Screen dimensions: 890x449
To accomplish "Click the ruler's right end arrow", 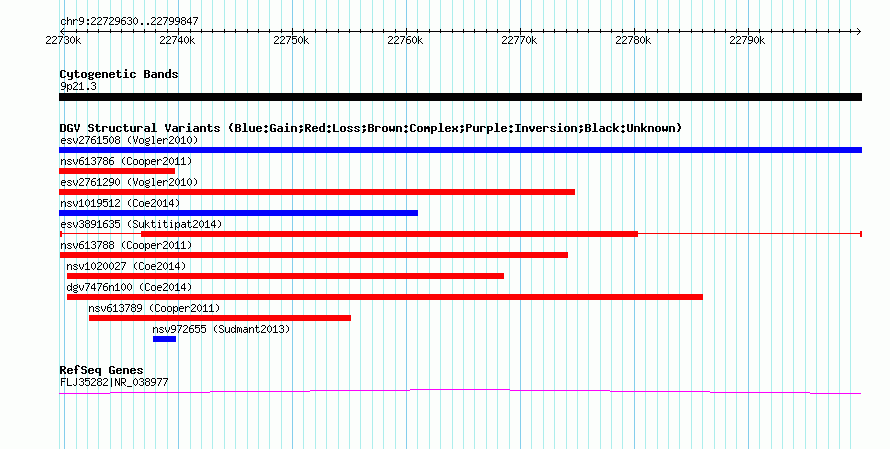I will point(859,32).
